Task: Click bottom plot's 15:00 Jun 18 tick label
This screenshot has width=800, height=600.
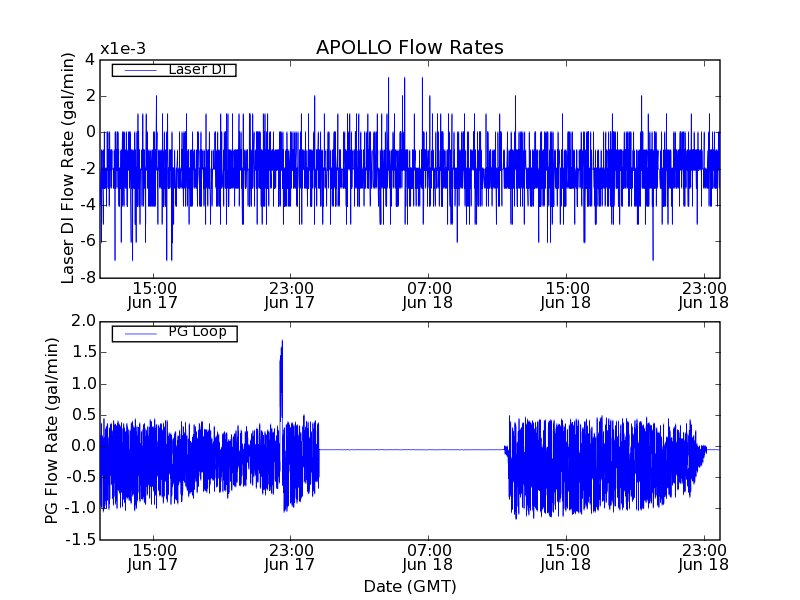Action: pyautogui.click(x=567, y=557)
